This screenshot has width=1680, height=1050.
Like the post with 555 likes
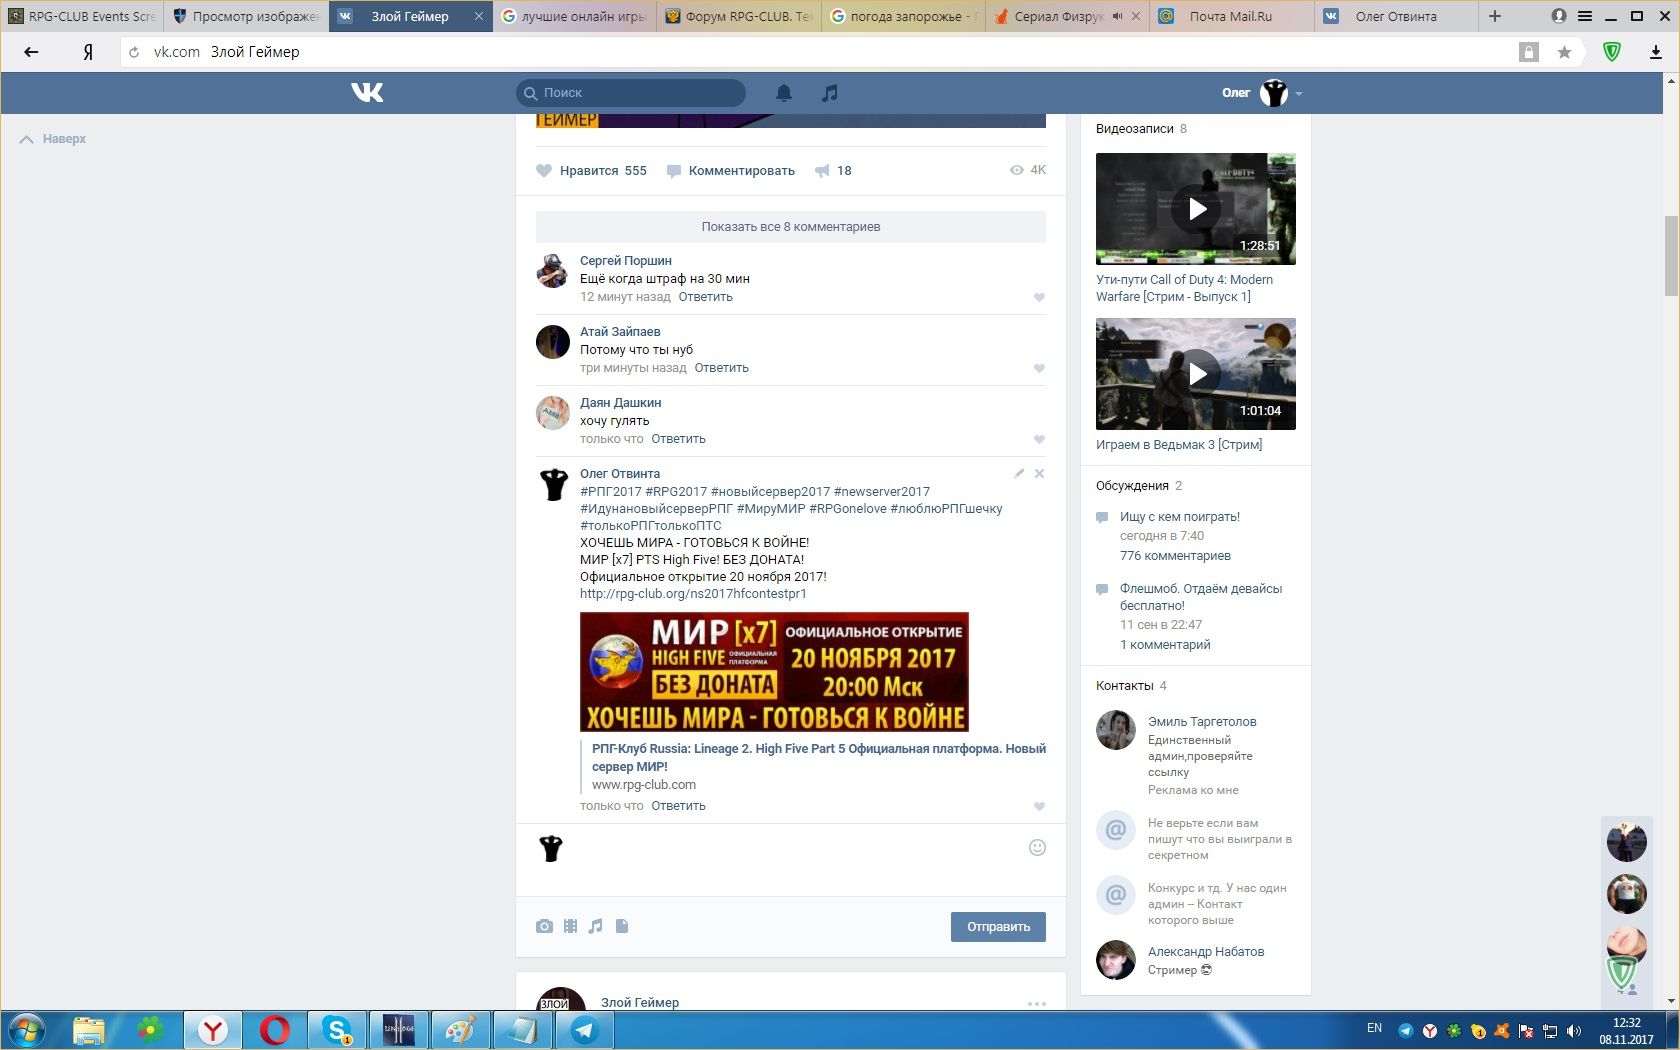[591, 171]
